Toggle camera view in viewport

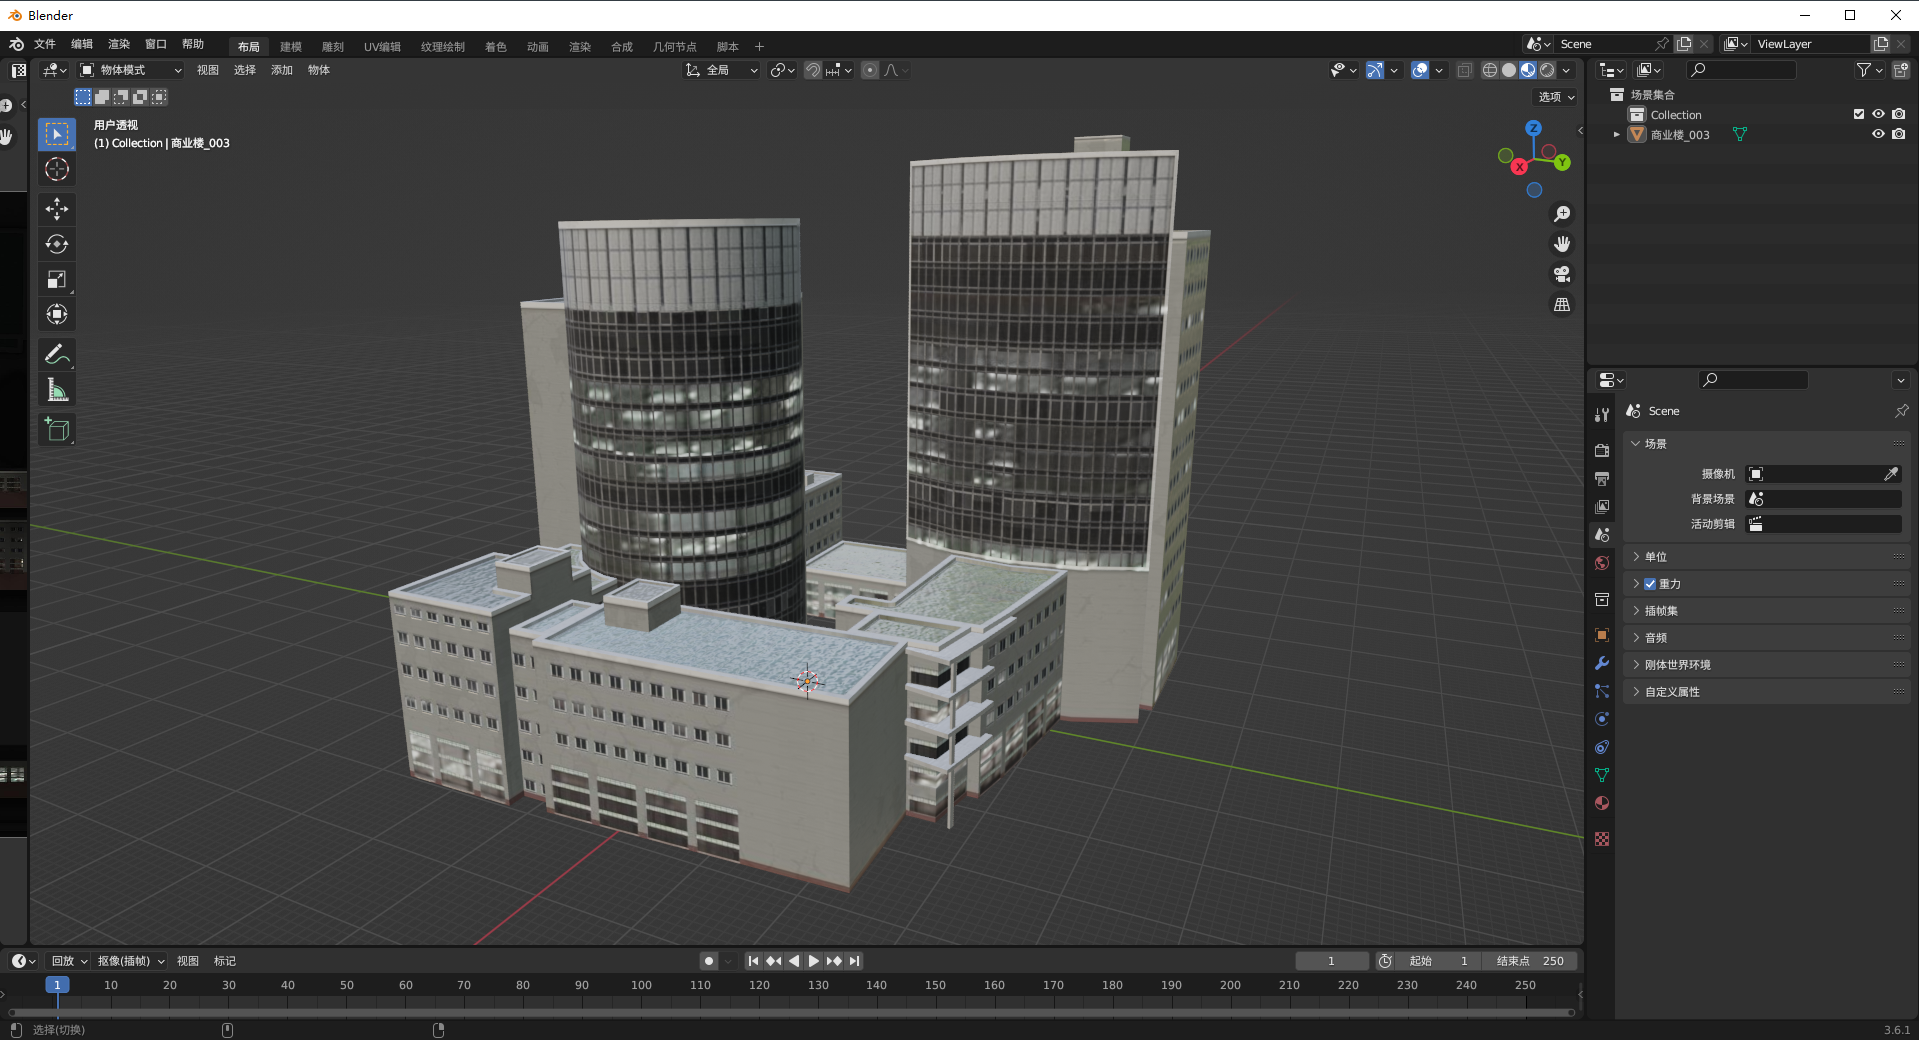tap(1561, 274)
